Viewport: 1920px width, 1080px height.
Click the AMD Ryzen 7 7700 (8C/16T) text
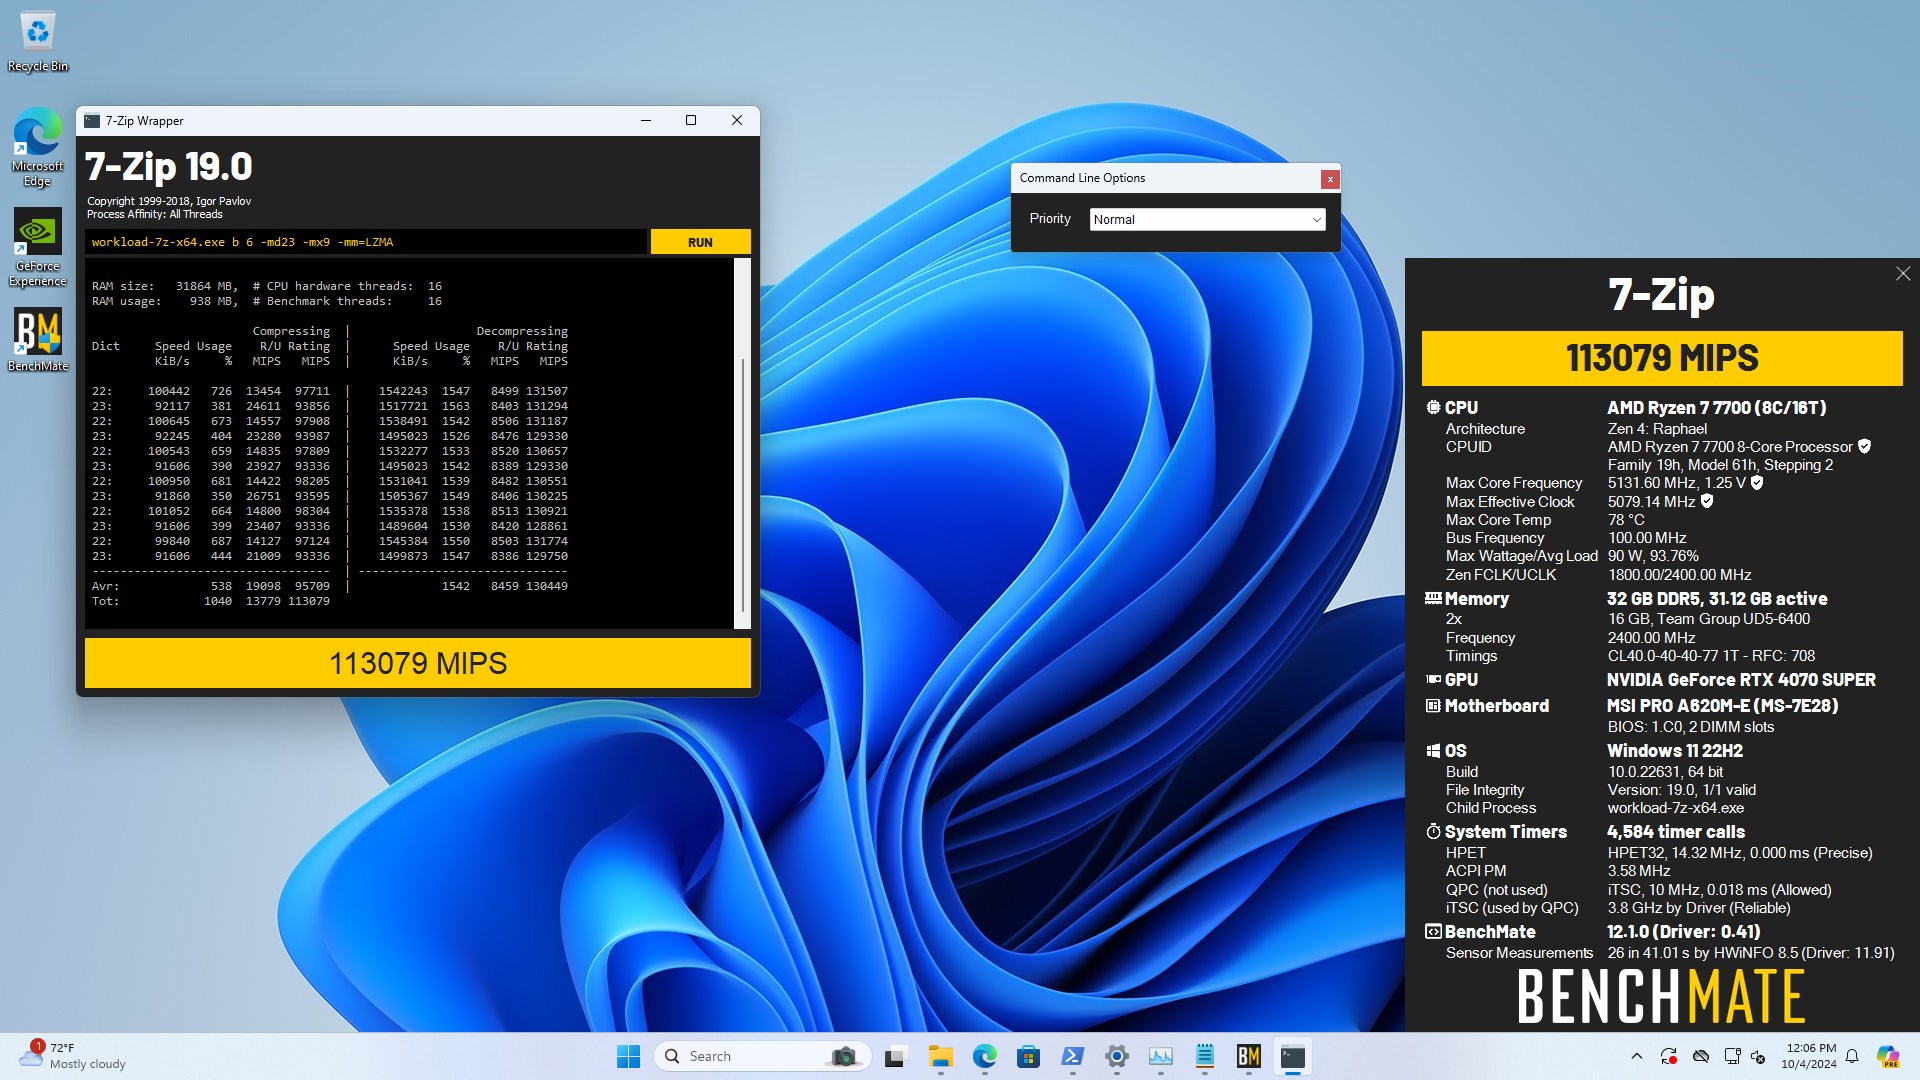[x=1716, y=408]
